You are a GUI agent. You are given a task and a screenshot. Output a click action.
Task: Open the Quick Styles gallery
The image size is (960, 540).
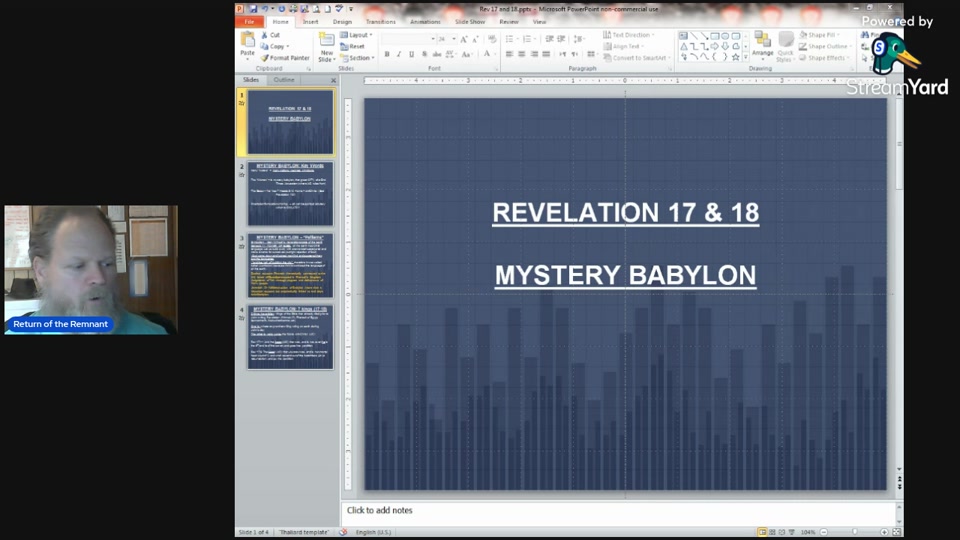(786, 42)
